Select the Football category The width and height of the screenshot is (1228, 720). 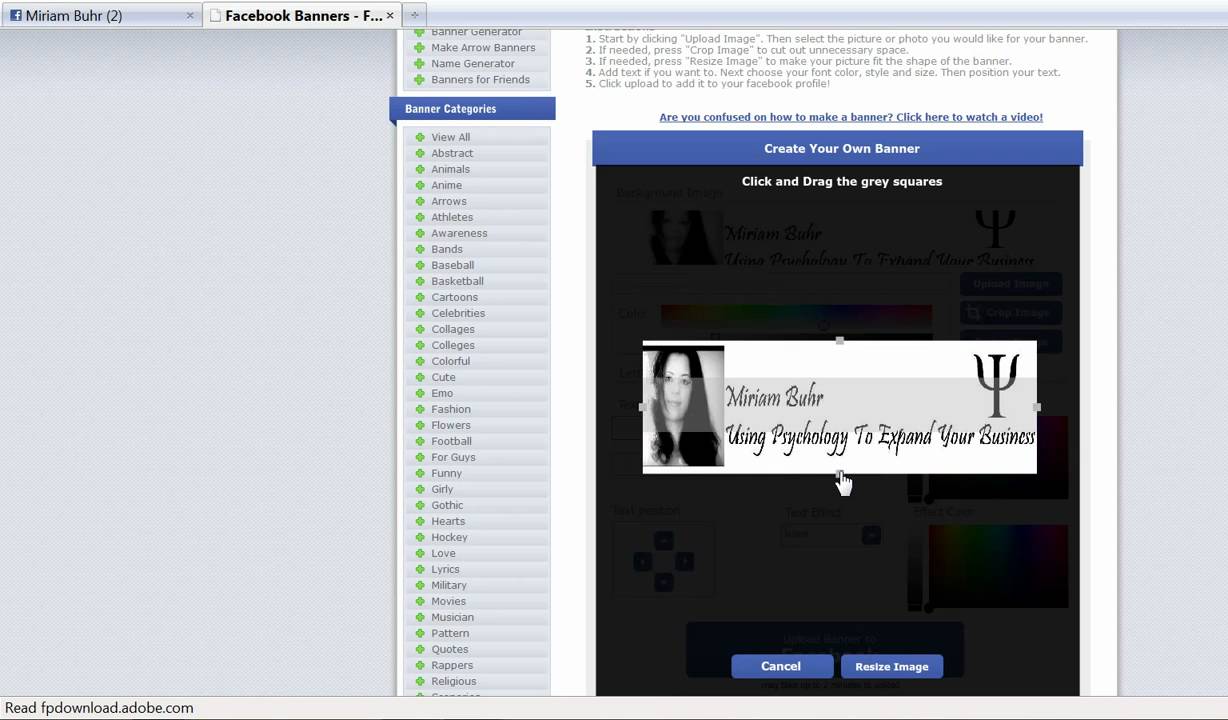coord(452,441)
